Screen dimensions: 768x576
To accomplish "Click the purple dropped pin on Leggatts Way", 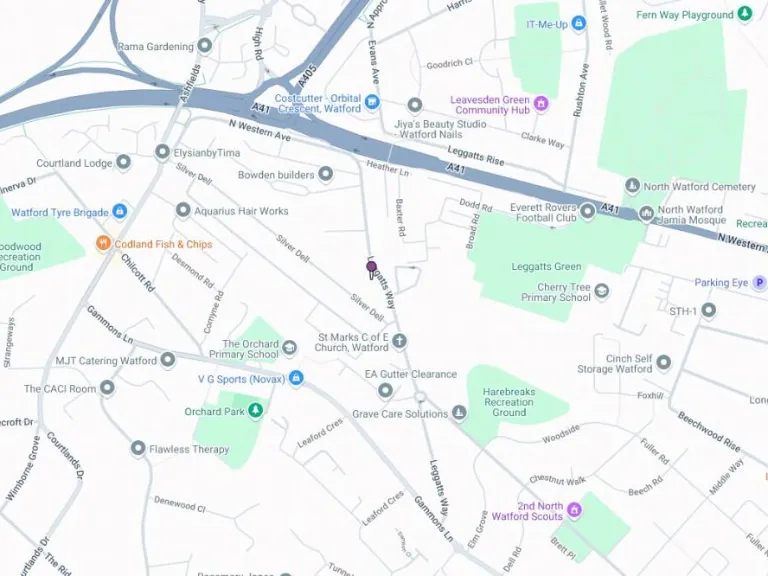I will point(371,269).
